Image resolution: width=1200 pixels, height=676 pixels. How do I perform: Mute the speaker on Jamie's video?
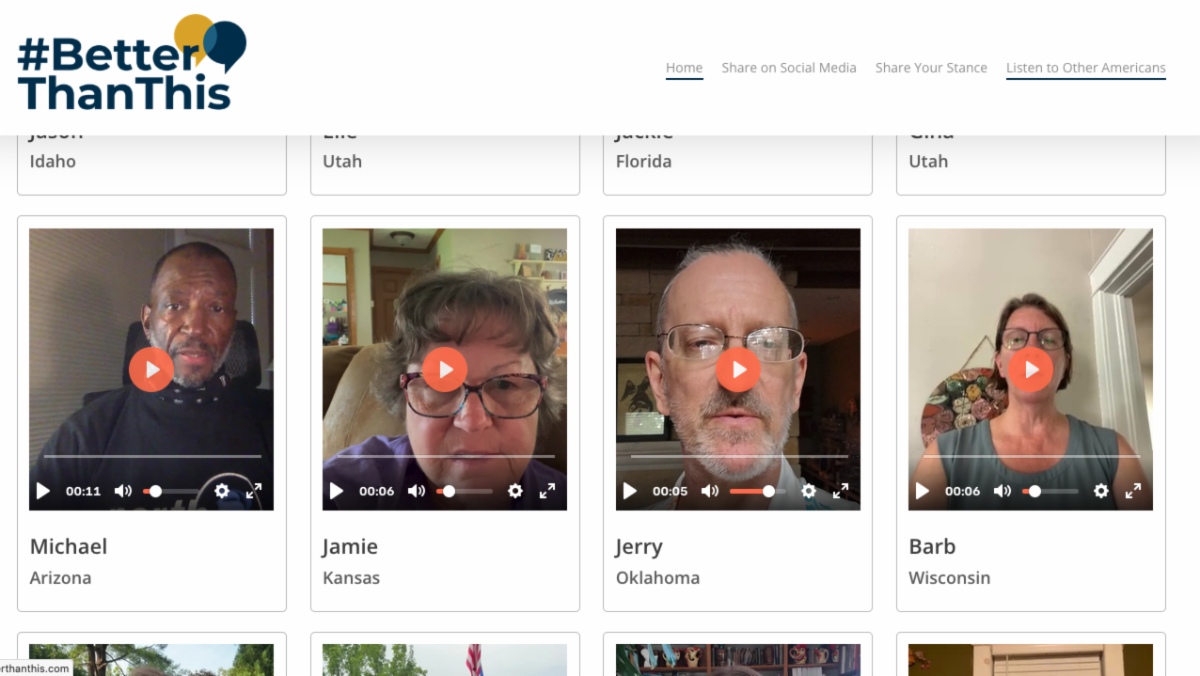point(416,491)
